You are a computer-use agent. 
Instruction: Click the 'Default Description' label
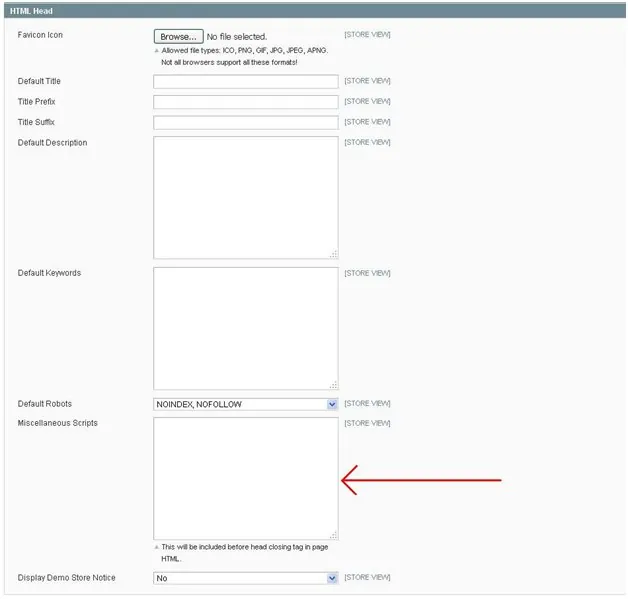pos(52,143)
